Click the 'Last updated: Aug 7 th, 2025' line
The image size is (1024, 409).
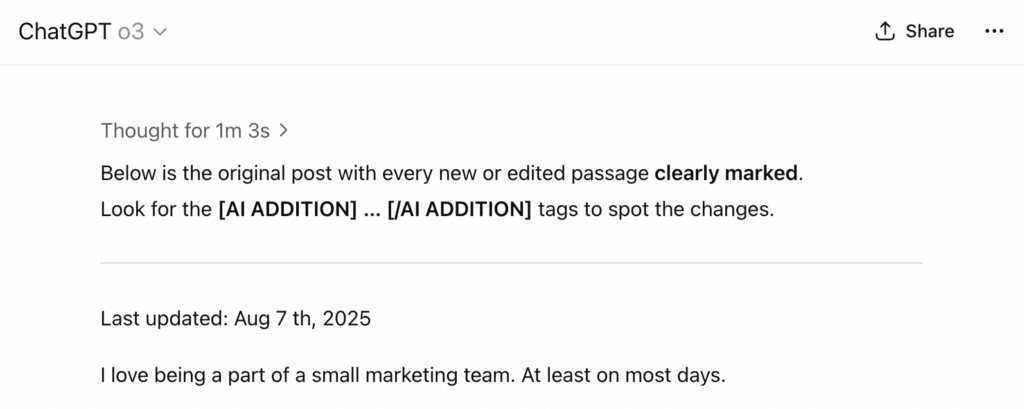click(x=236, y=319)
